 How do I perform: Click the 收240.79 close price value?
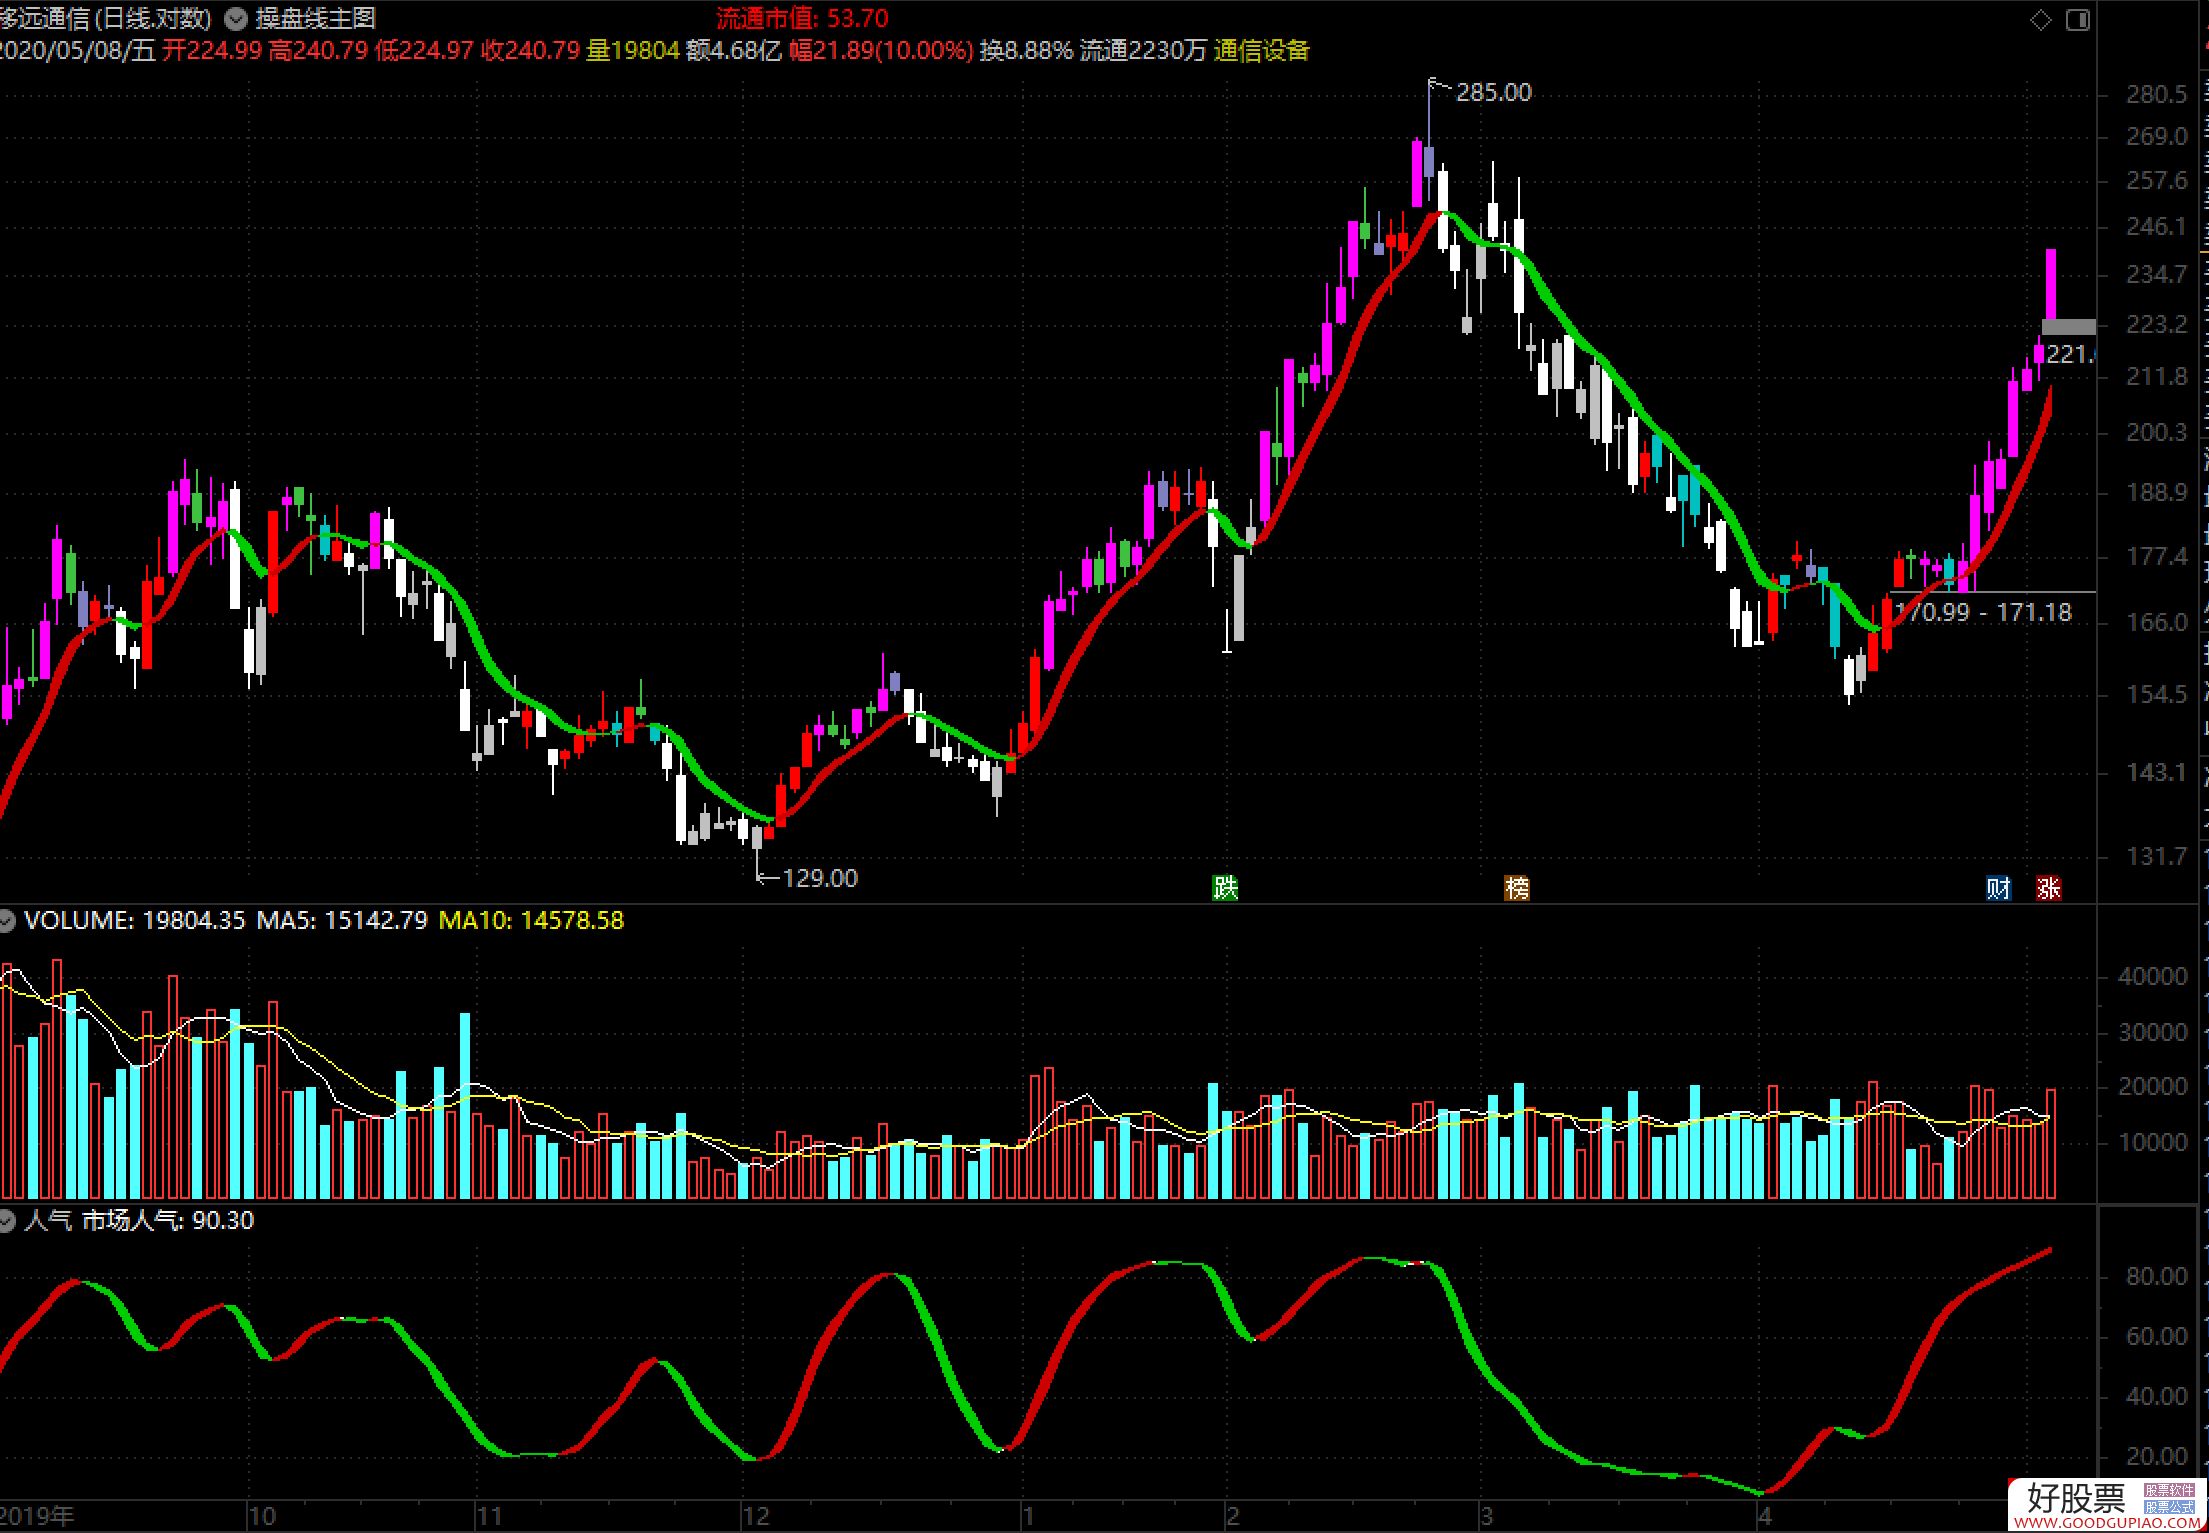530,50
